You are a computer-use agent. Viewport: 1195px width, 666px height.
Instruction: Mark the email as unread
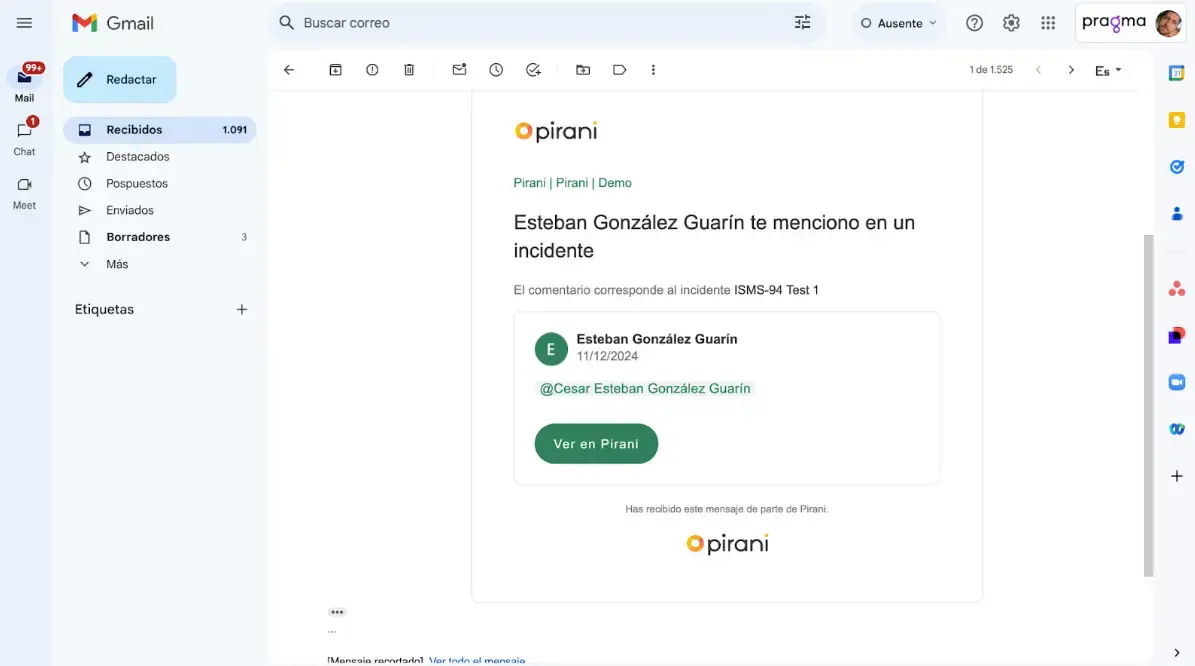459,70
